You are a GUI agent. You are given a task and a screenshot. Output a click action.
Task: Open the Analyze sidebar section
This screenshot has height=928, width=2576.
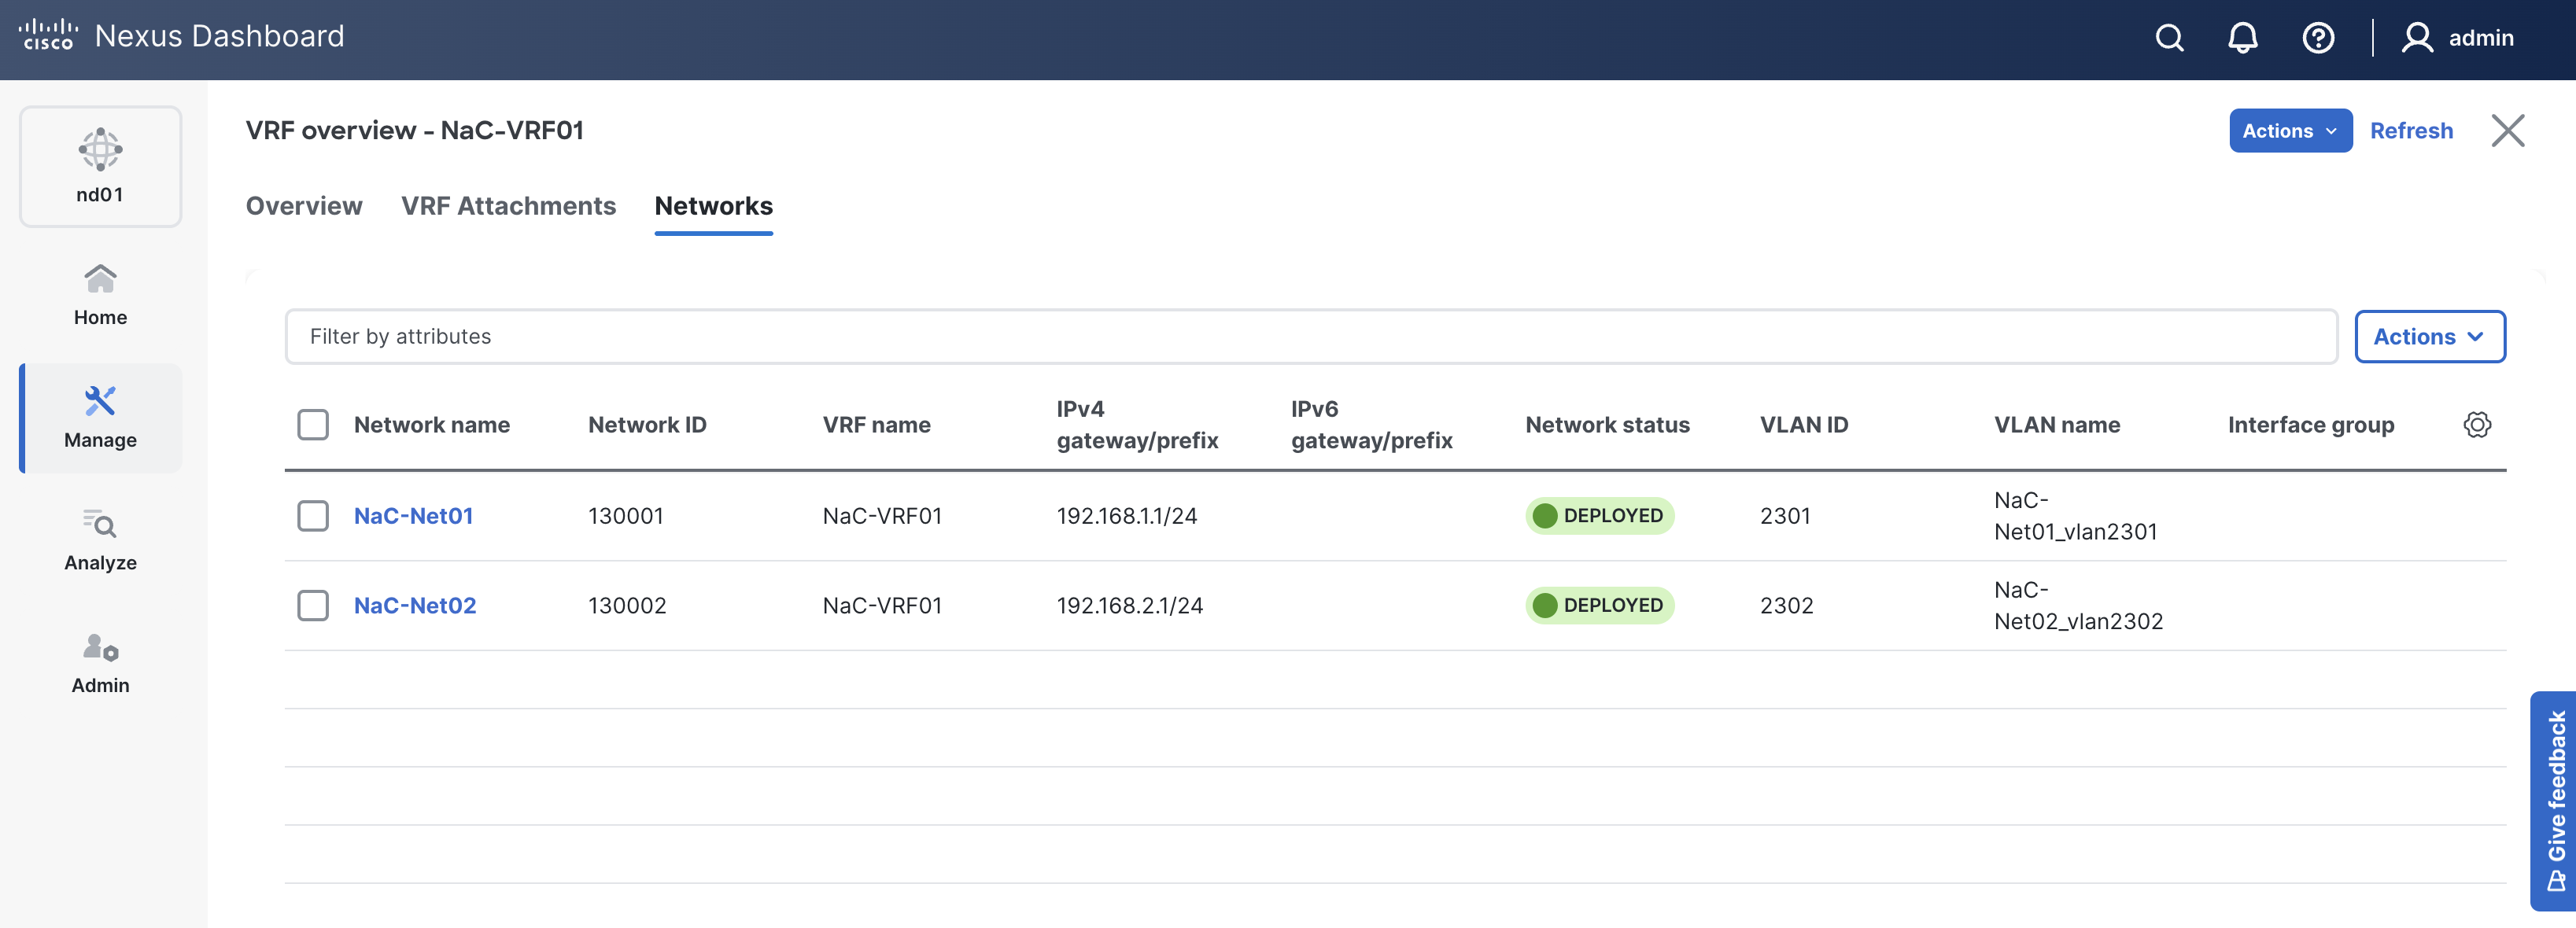(100, 540)
